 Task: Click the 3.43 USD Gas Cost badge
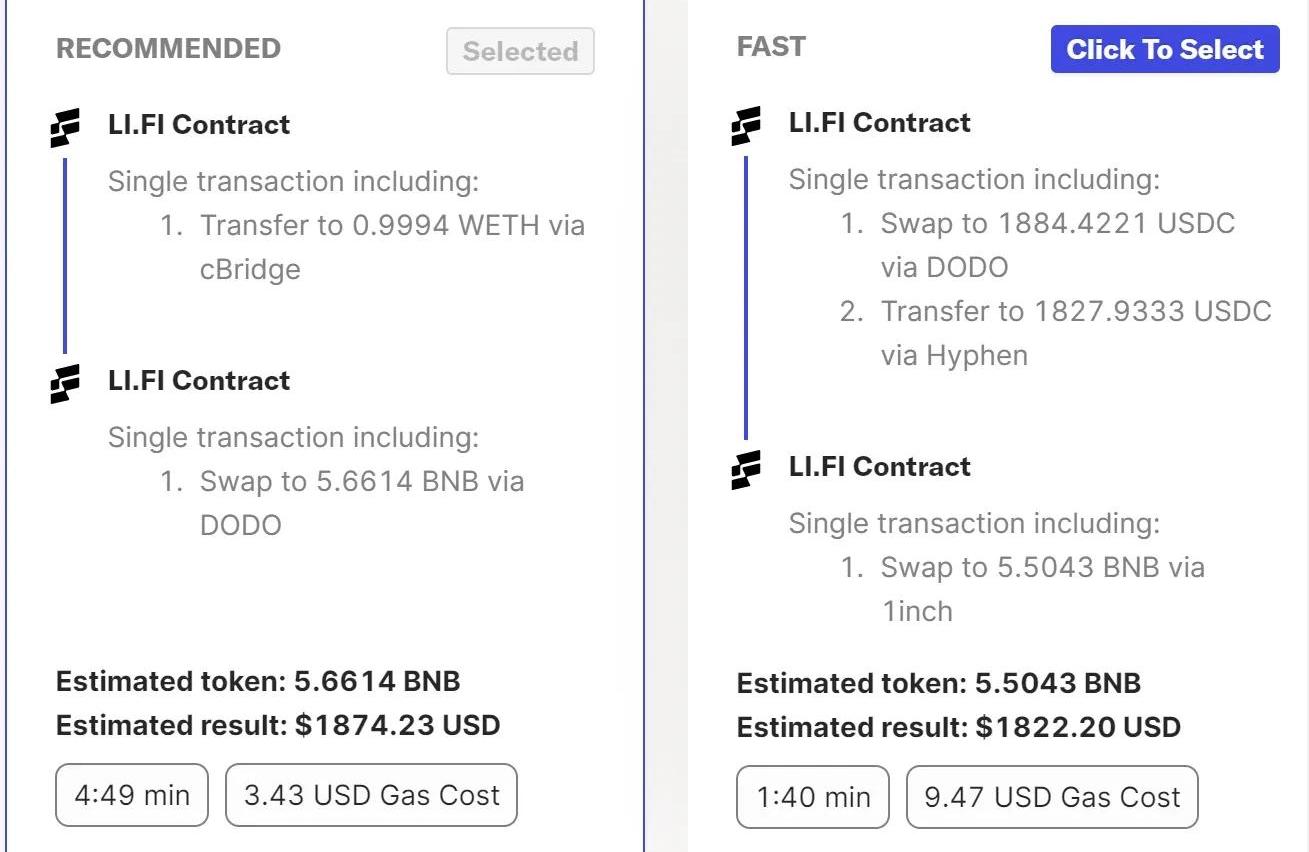point(371,795)
